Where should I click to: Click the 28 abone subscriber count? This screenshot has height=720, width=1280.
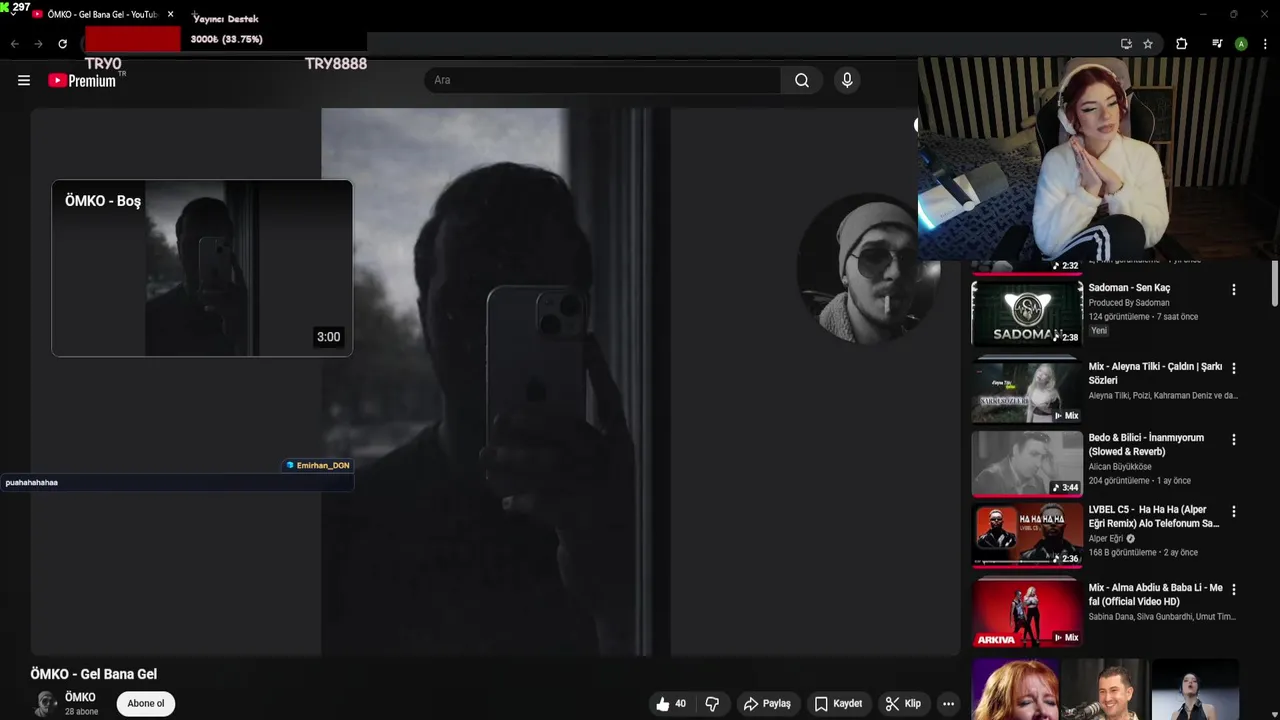[82, 712]
